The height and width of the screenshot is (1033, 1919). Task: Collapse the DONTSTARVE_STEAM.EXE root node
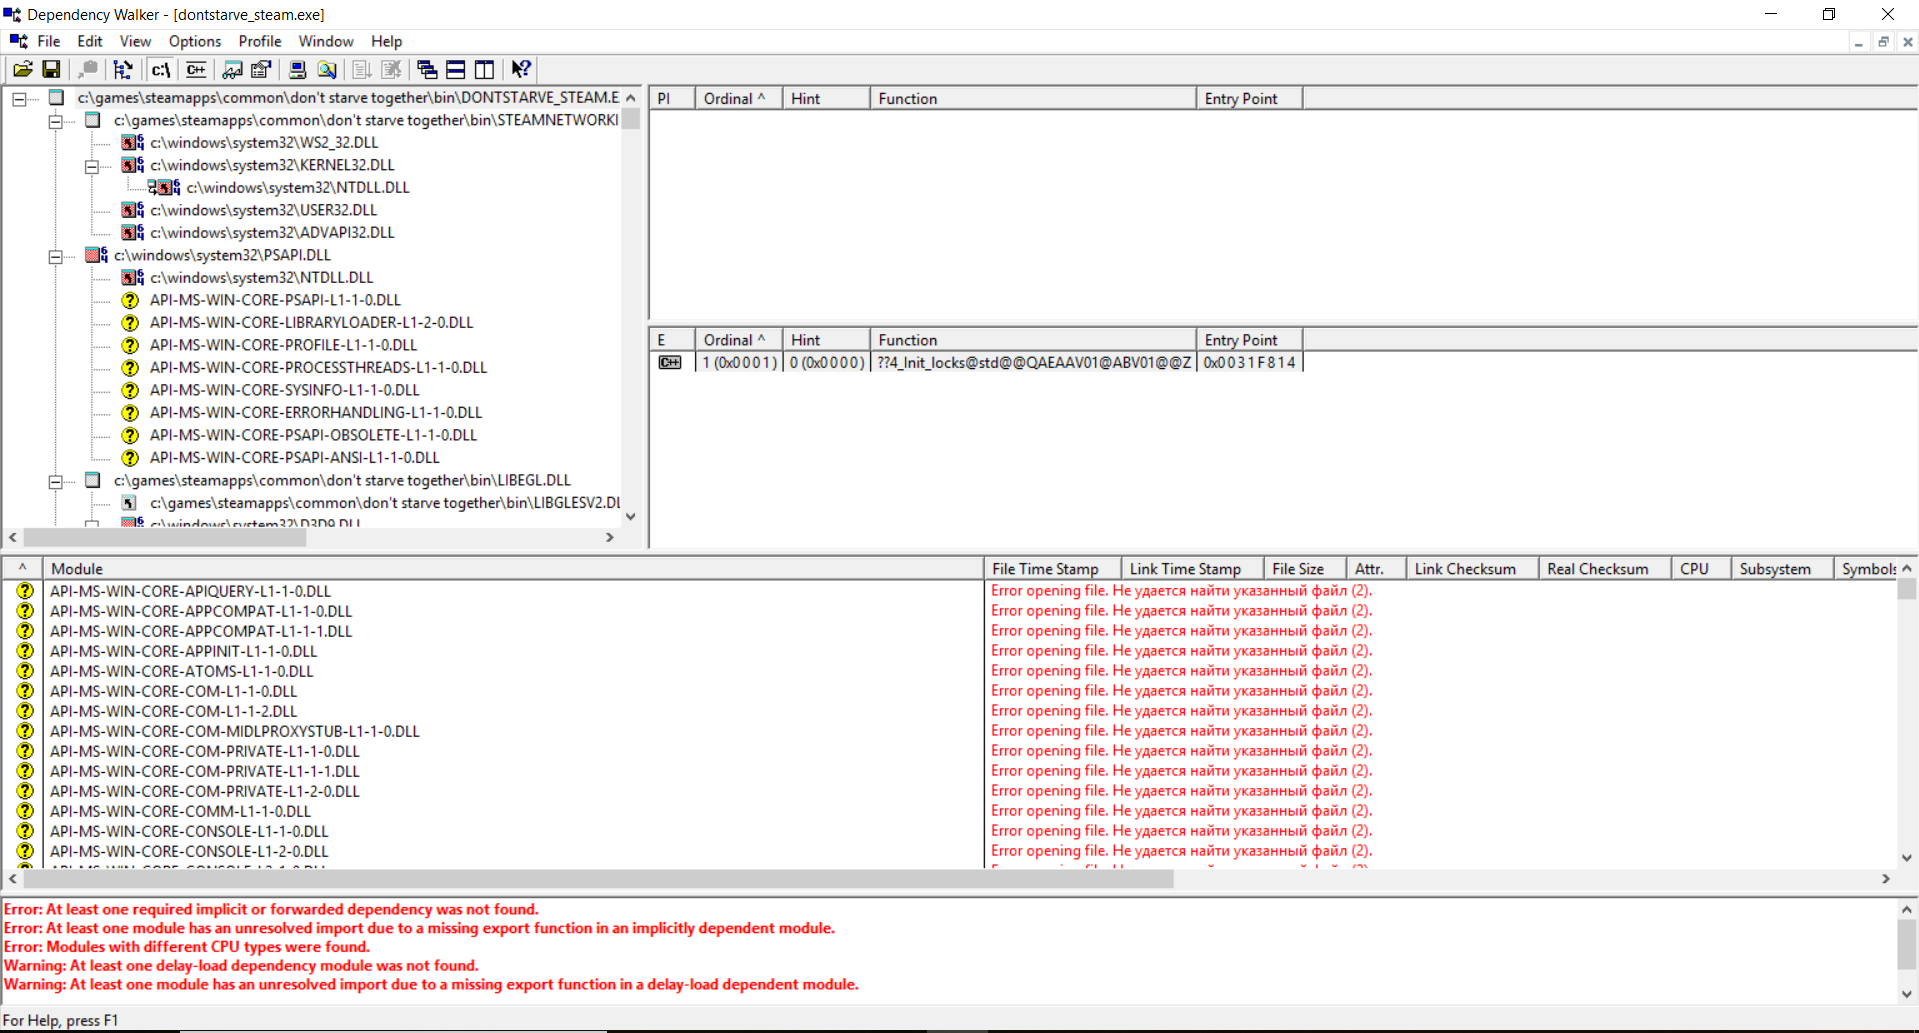tap(19, 98)
